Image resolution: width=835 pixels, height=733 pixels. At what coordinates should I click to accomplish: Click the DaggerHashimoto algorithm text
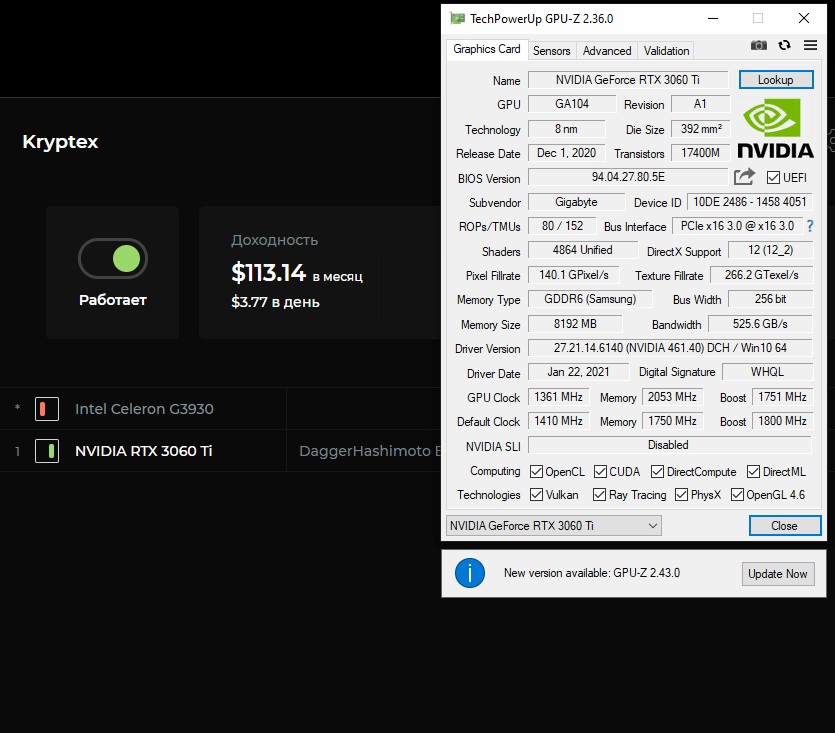[370, 451]
